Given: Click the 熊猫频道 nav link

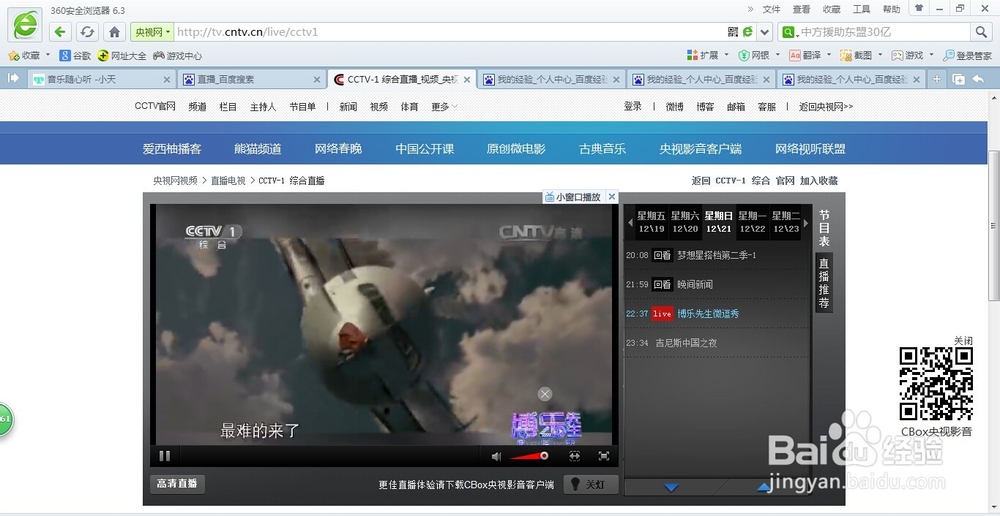Looking at the screenshot, I should [x=258, y=149].
